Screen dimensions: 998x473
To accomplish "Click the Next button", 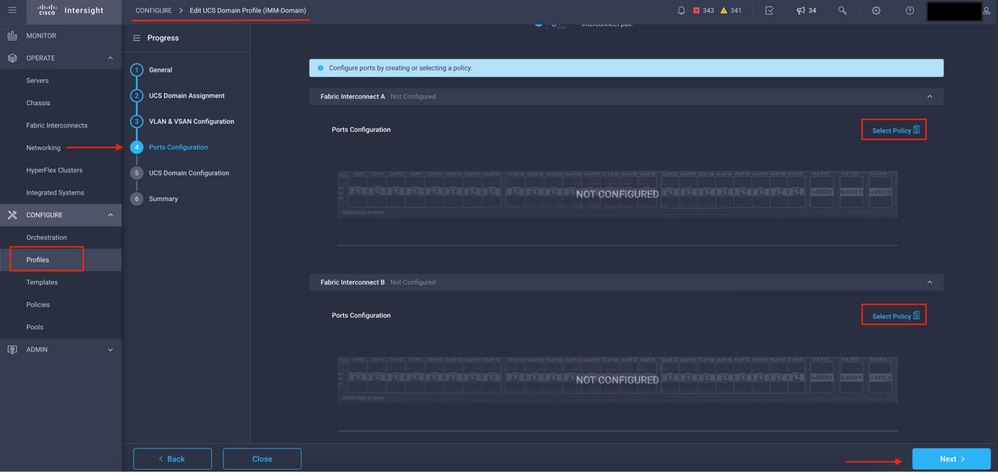I will (952, 459).
